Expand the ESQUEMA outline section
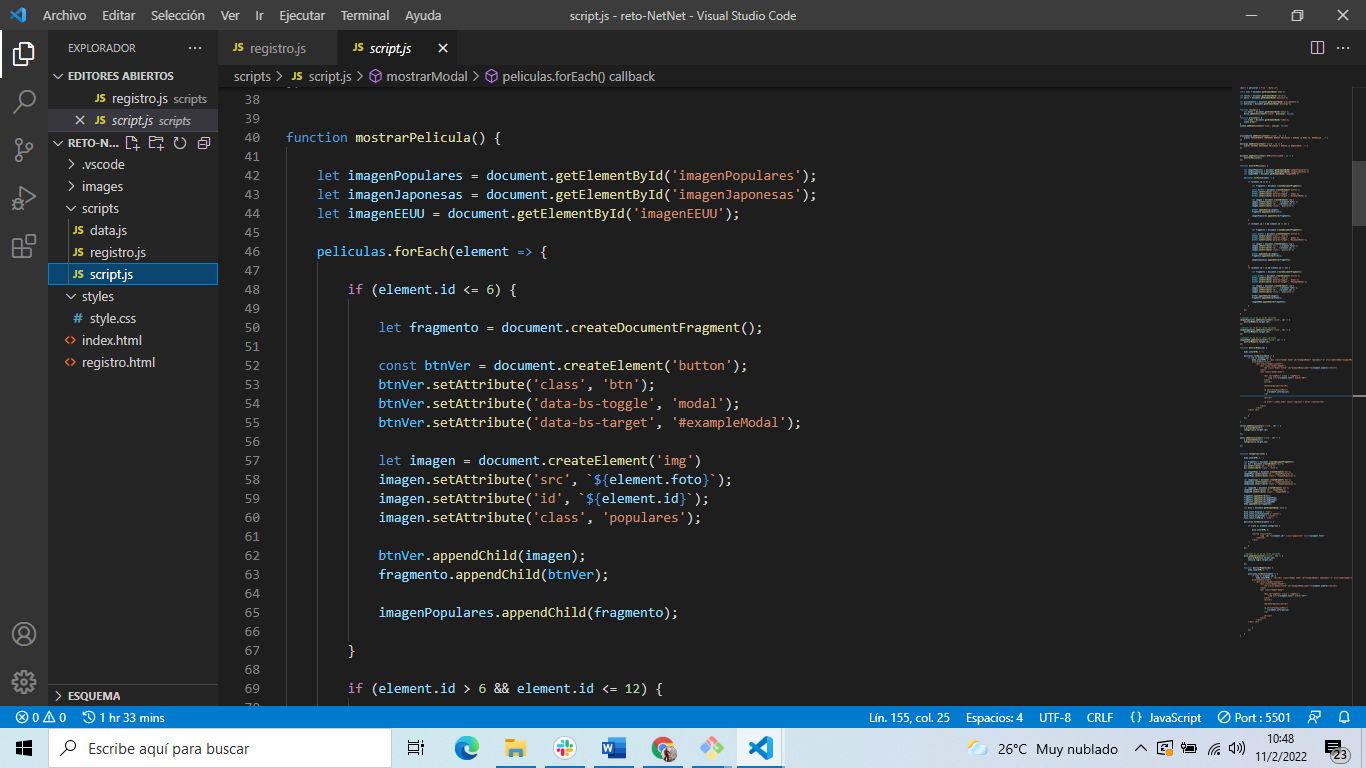 [132, 696]
